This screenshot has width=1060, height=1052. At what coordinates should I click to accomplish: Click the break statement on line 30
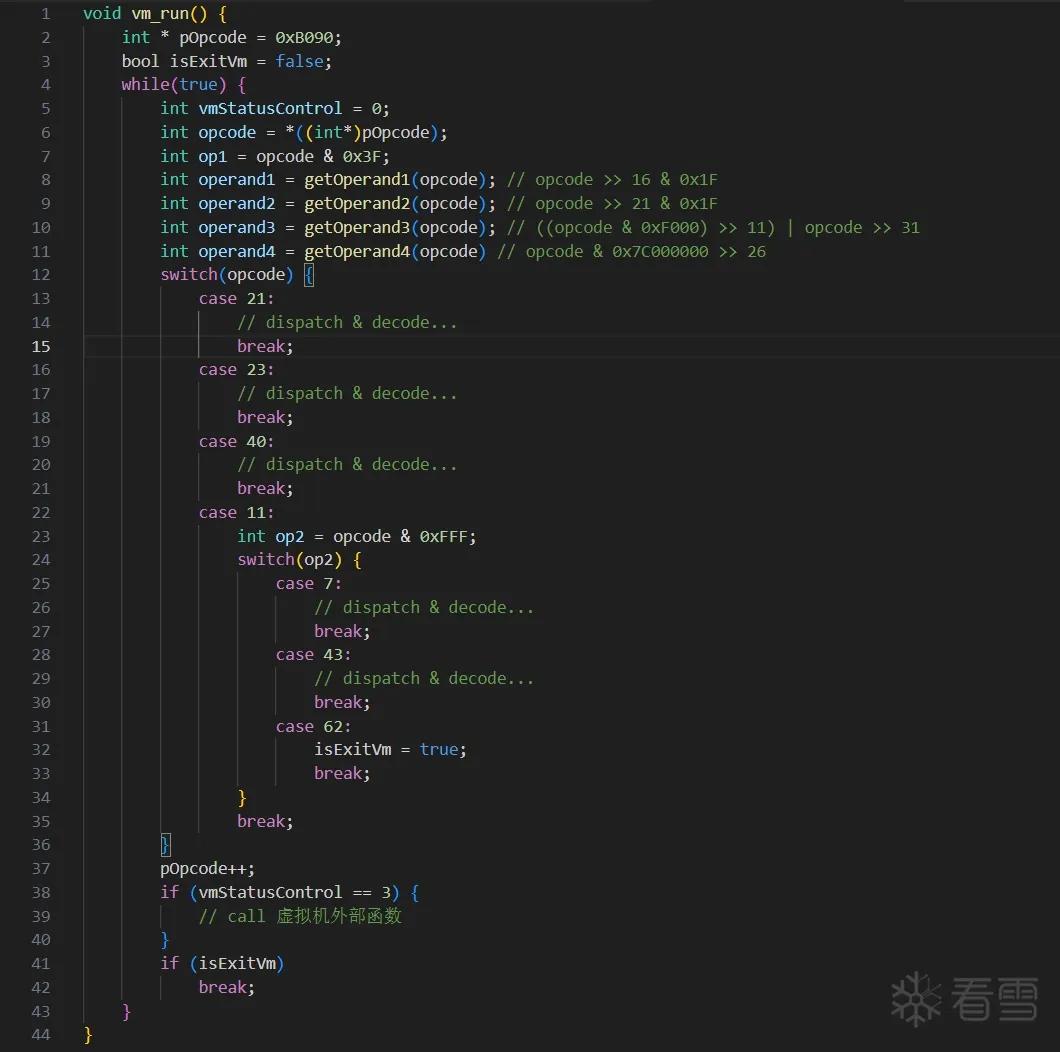pyautogui.click(x=342, y=703)
